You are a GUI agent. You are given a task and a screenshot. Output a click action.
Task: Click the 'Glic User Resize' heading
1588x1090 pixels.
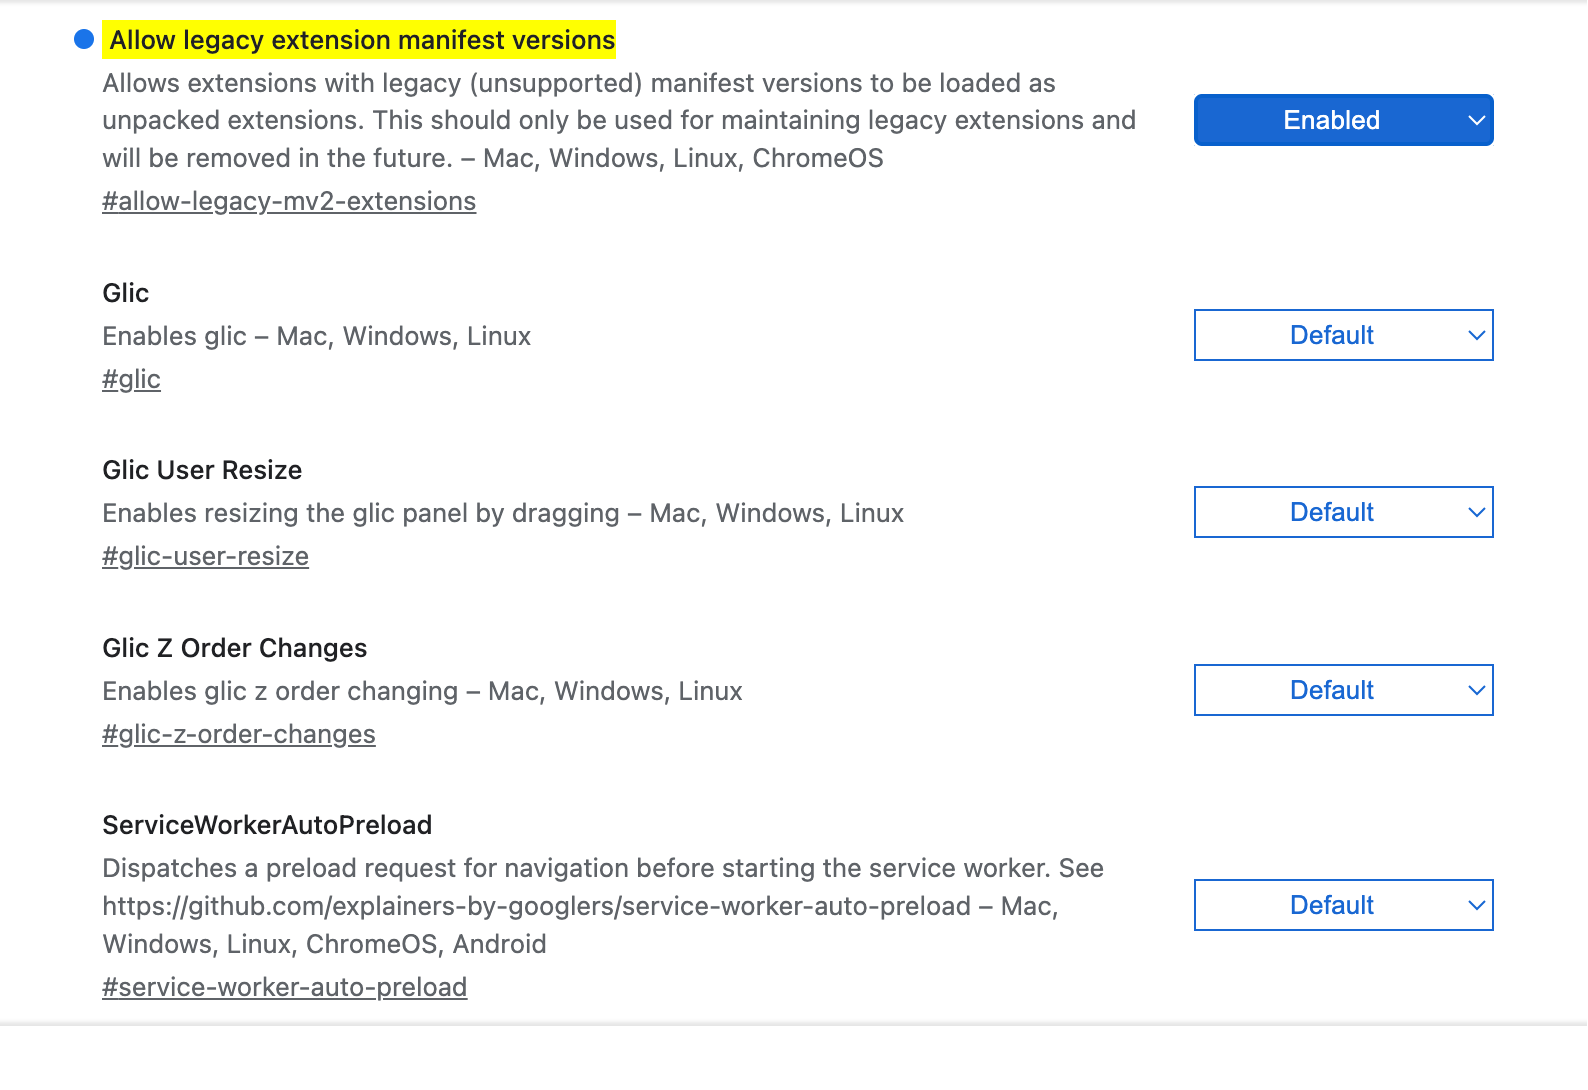pos(202,470)
